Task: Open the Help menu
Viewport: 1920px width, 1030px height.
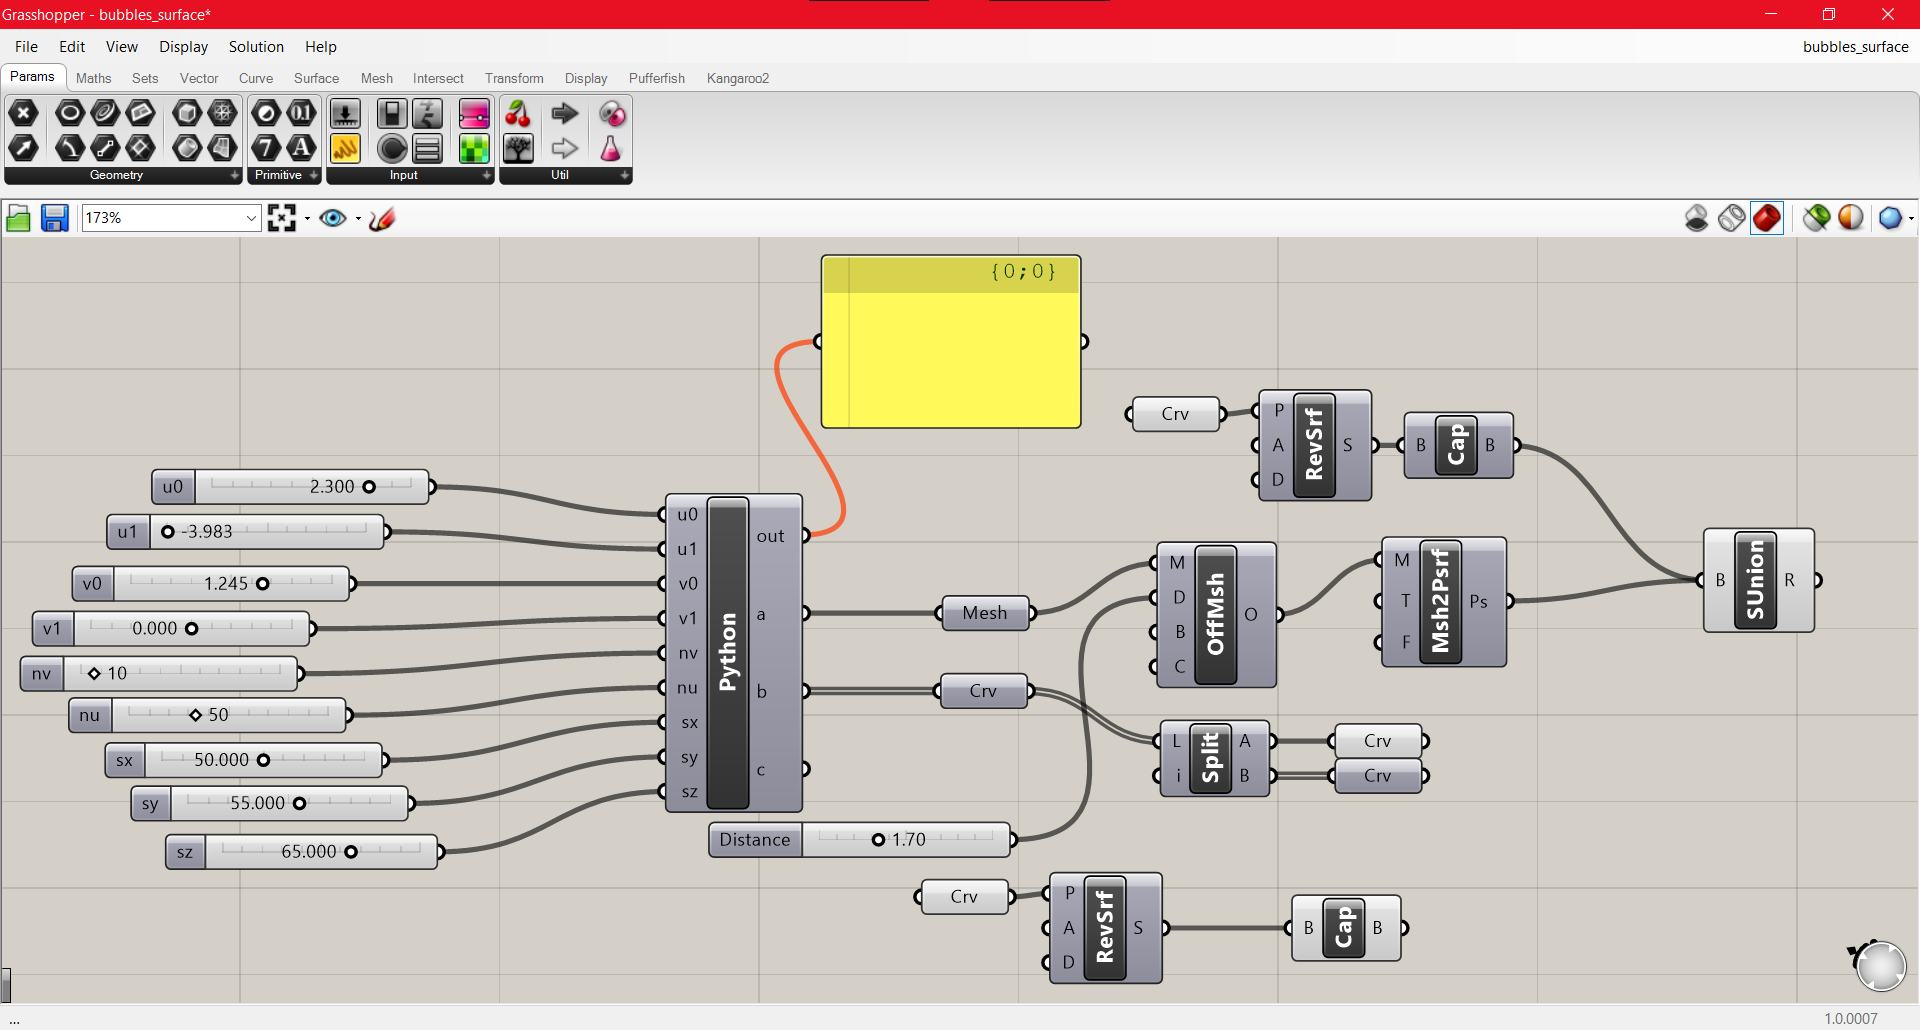Action: point(321,47)
